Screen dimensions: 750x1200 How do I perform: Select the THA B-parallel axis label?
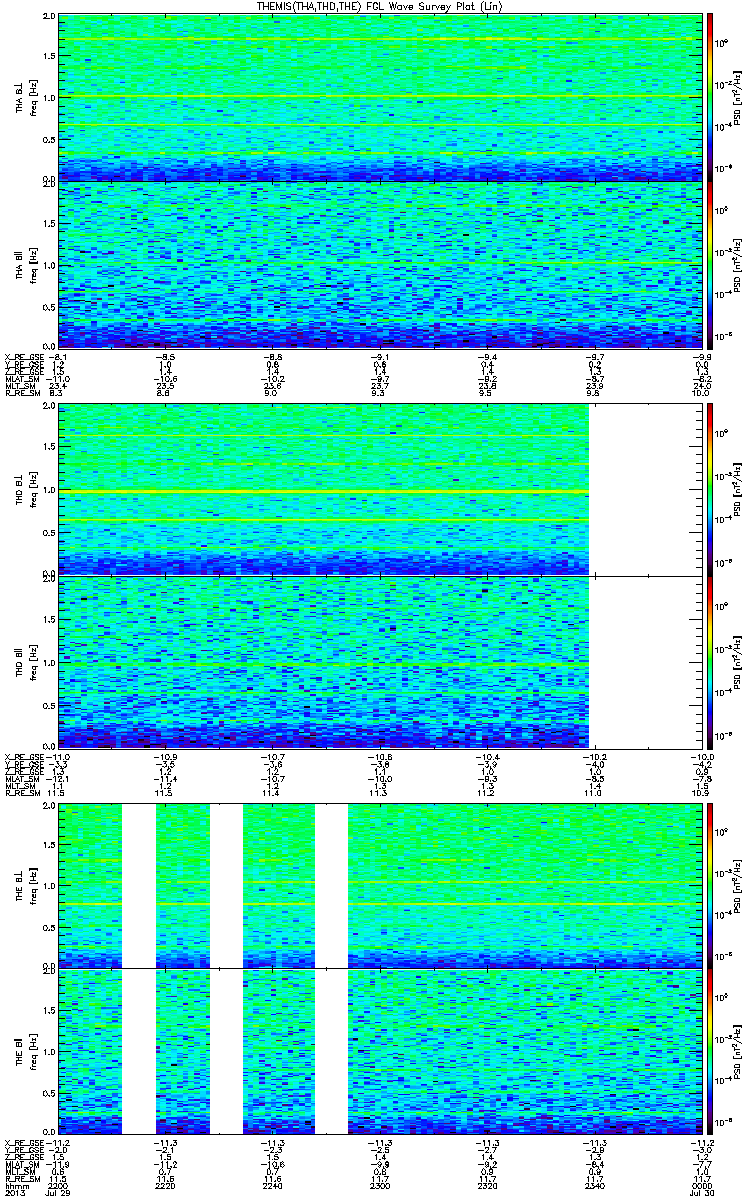click(18, 264)
